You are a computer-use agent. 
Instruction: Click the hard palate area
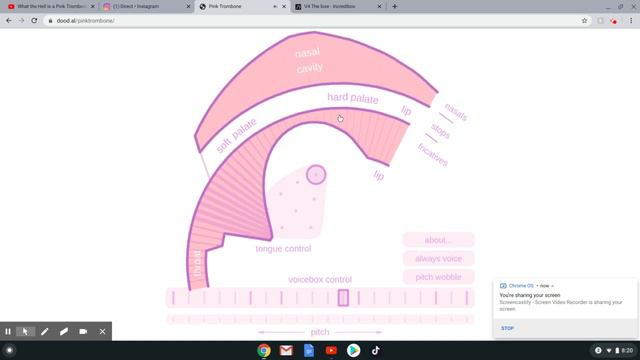click(x=353, y=98)
